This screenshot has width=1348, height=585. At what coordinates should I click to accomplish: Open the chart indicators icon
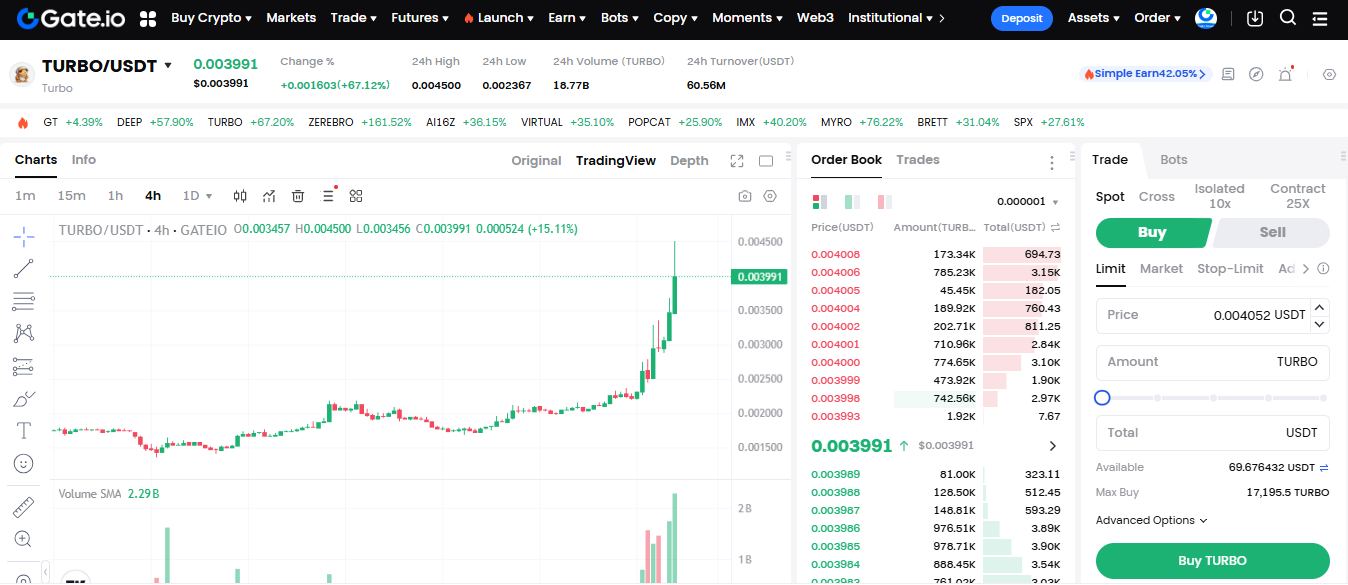pos(269,196)
